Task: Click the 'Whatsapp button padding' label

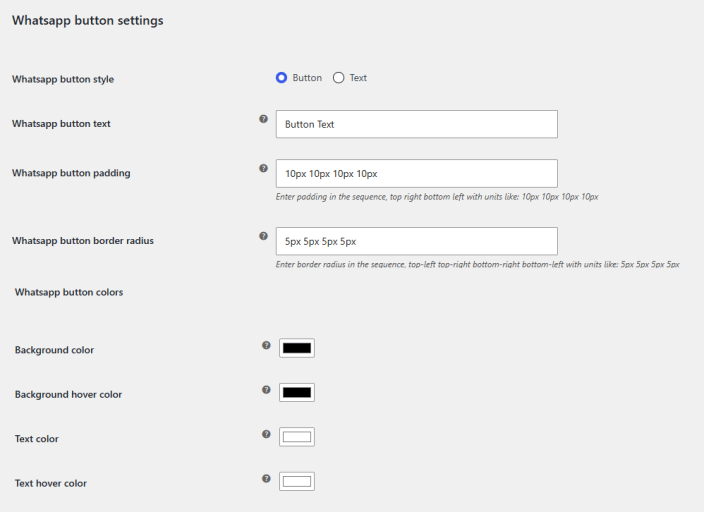Action: [x=71, y=173]
